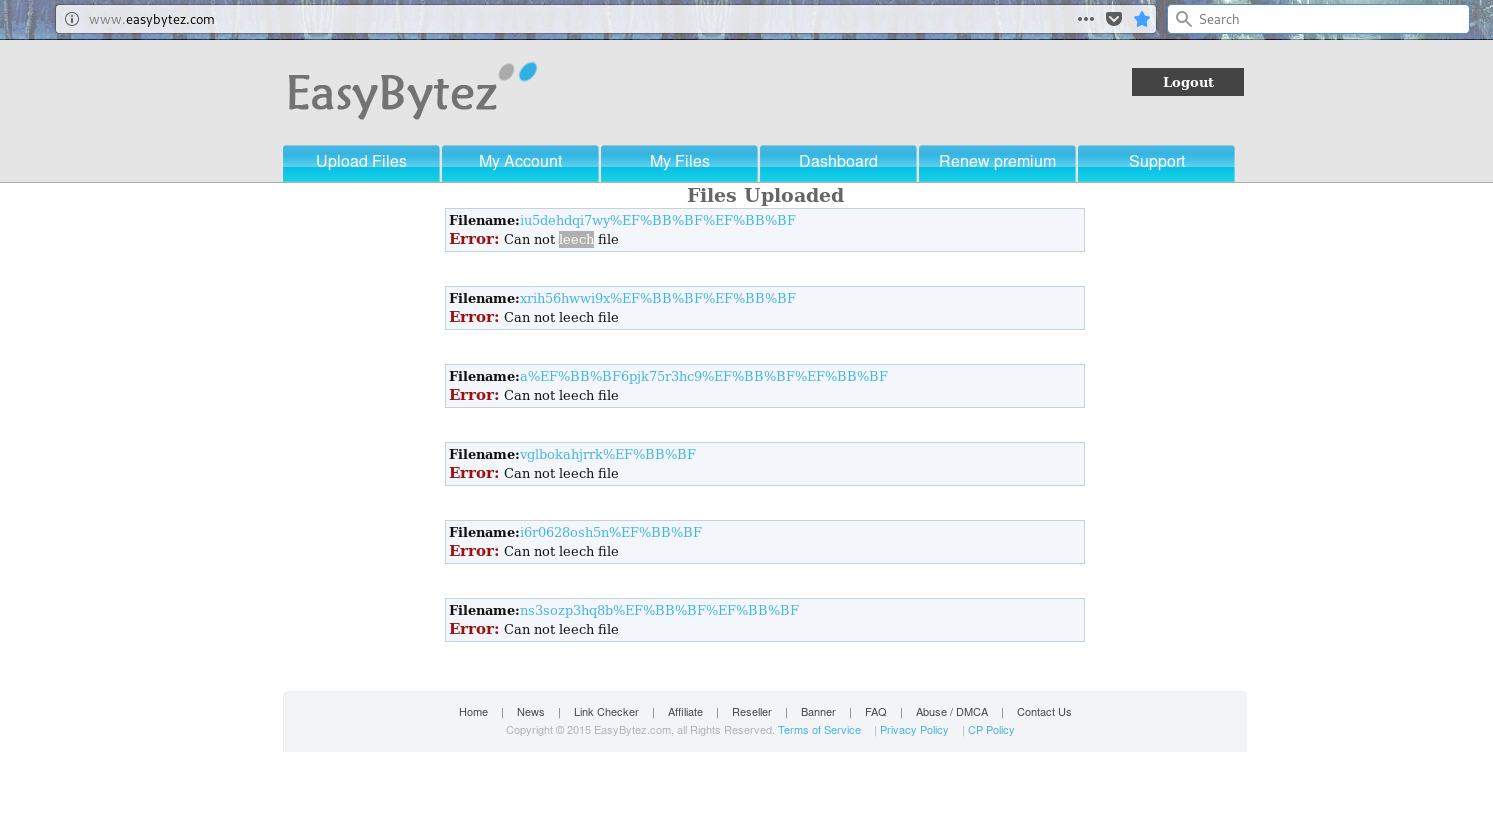Read the Terms of Service link
This screenshot has height=834, width=1493.
(x=819, y=731)
